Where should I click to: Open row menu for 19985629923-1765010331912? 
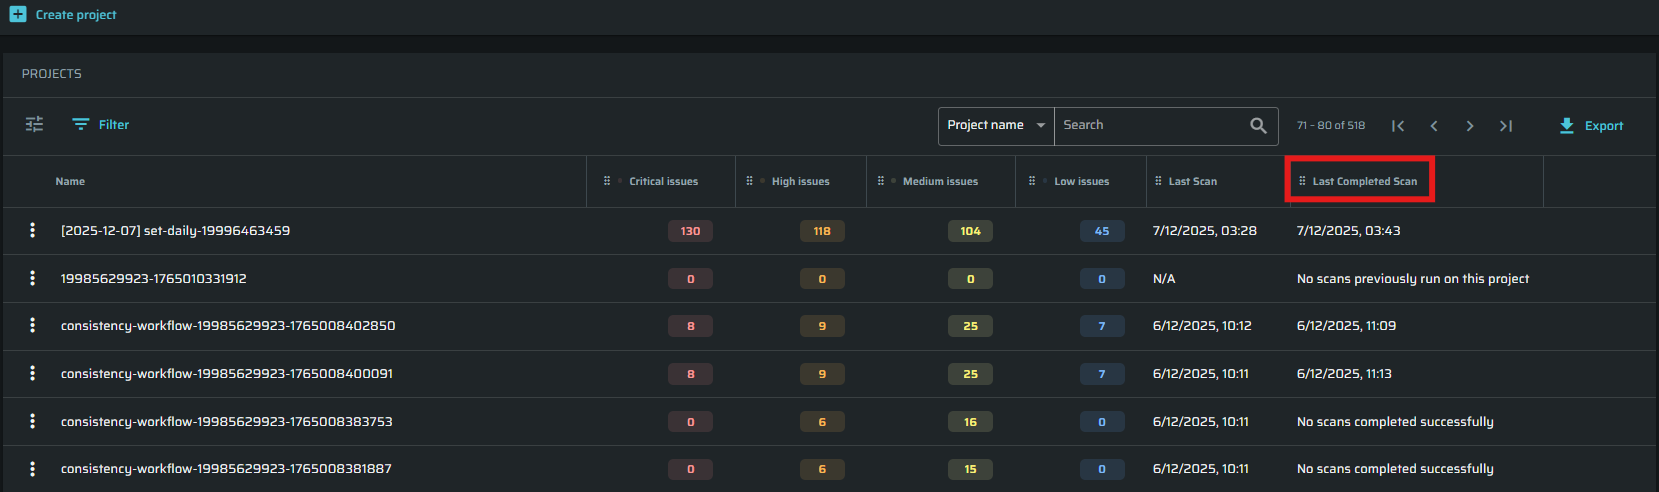point(33,278)
